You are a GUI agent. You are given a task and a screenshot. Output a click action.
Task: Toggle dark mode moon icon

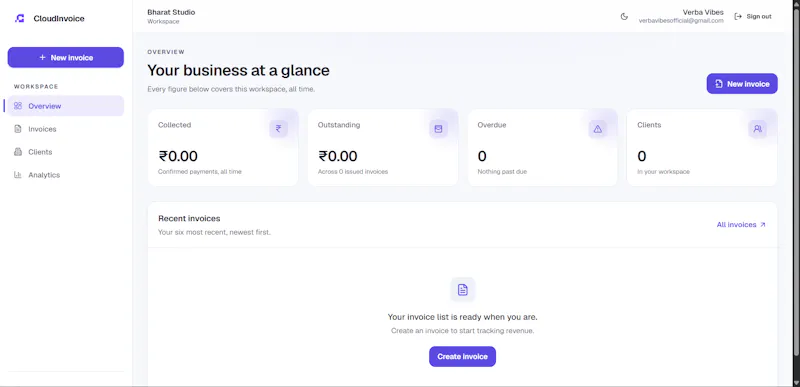tap(624, 16)
